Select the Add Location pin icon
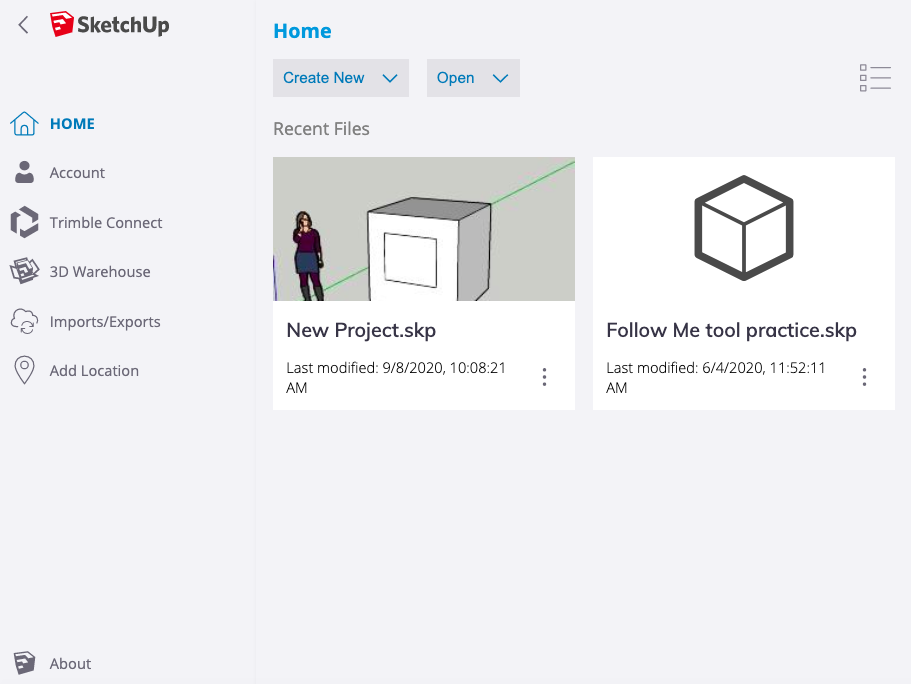This screenshot has width=911, height=684. (x=25, y=370)
